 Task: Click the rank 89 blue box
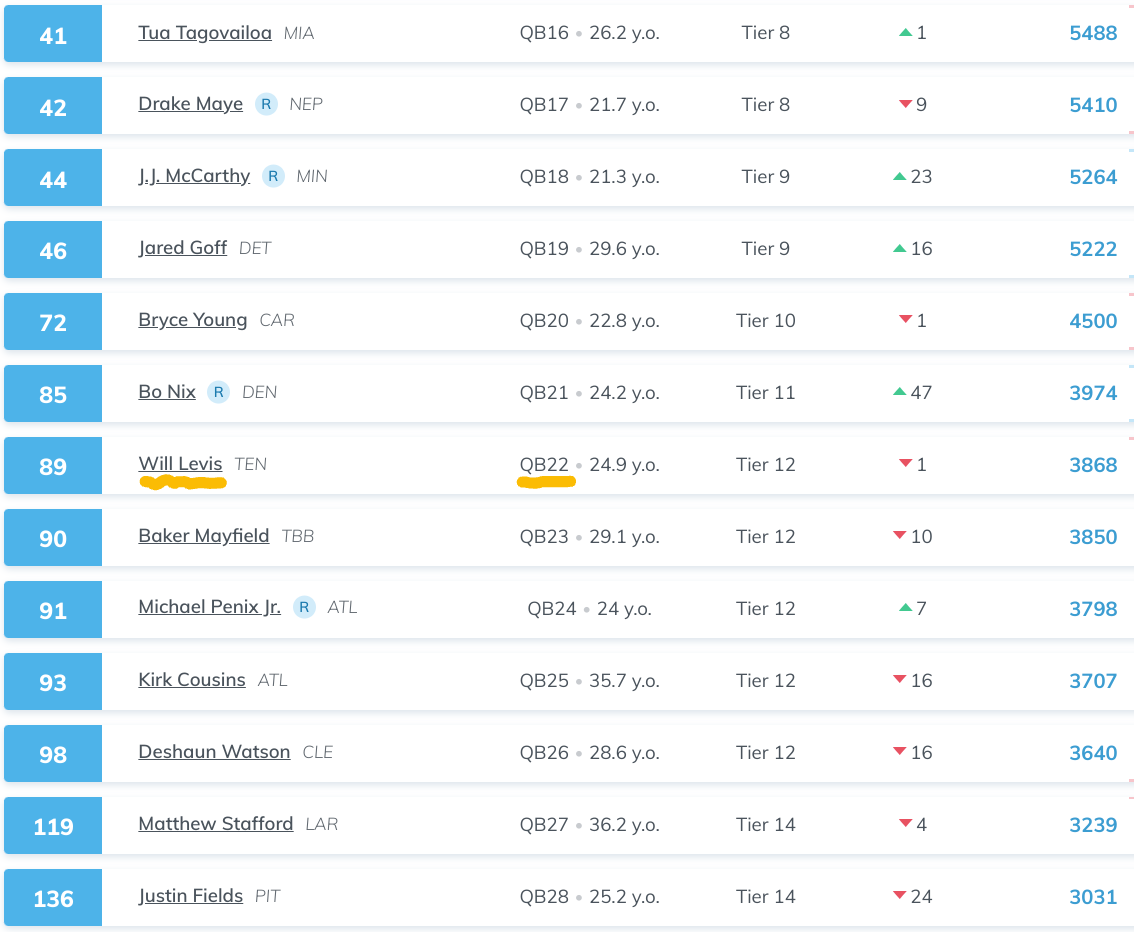point(53,466)
